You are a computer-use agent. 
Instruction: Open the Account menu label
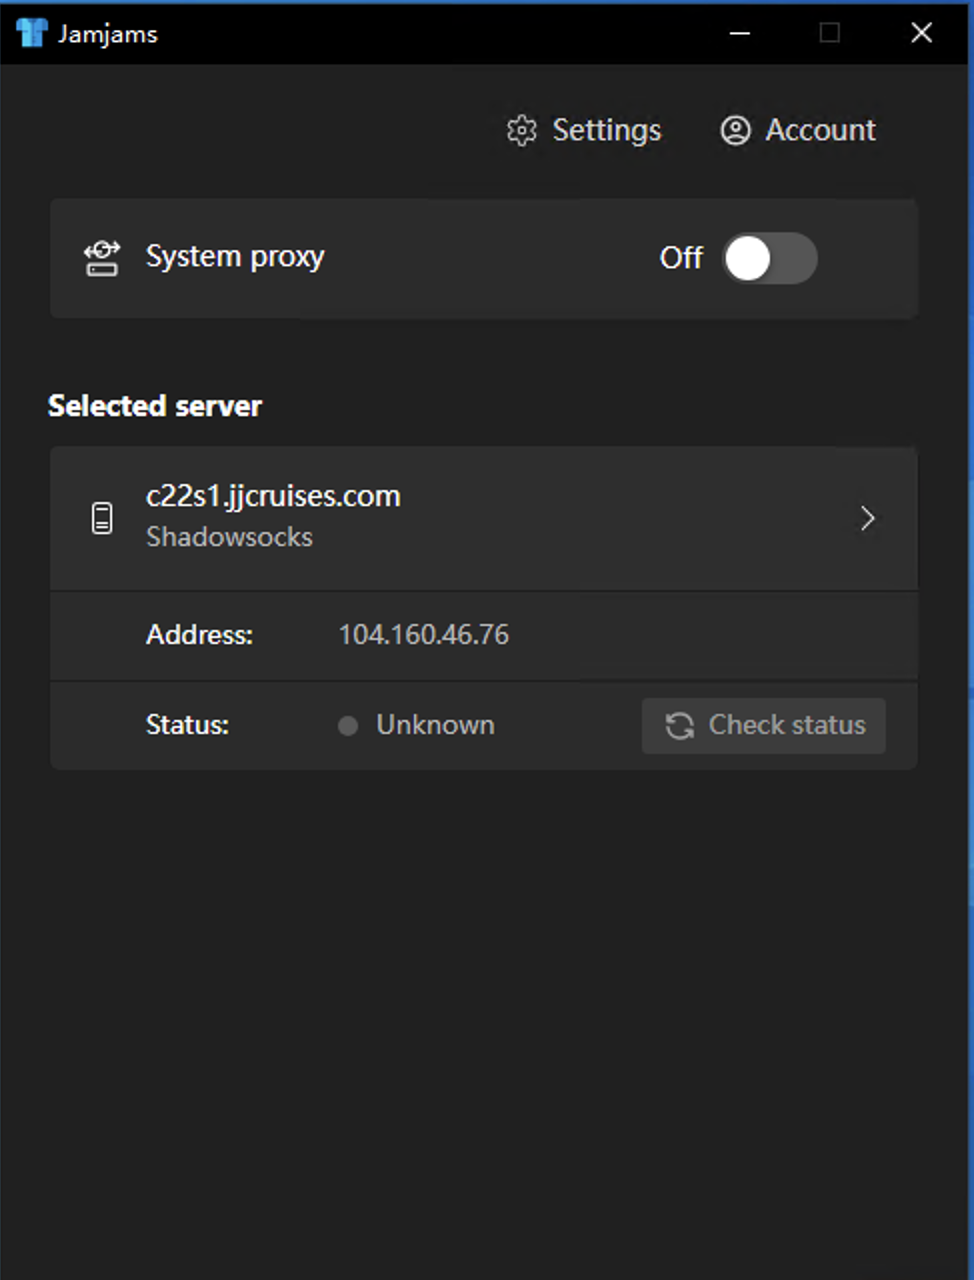(820, 131)
